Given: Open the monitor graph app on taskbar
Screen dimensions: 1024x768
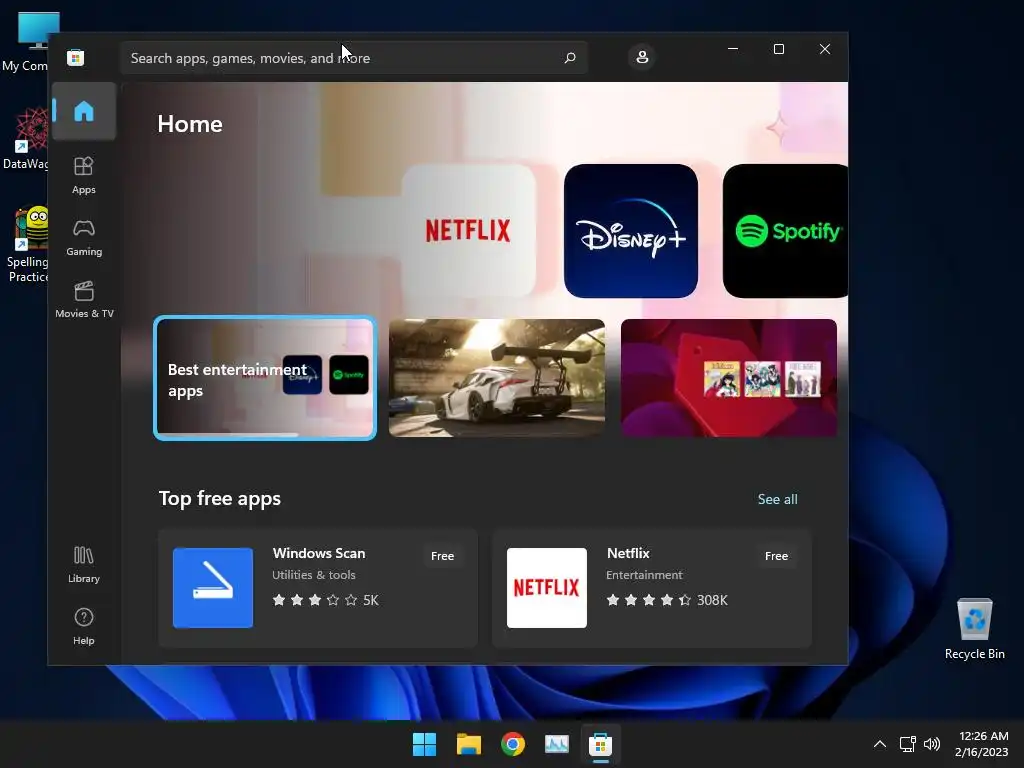Looking at the screenshot, I should (556, 744).
